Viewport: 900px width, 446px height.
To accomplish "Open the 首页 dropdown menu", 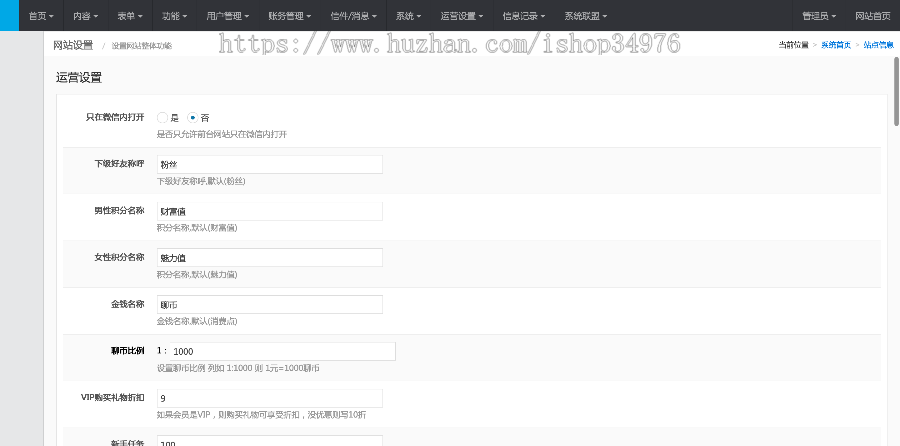I will tap(41, 16).
